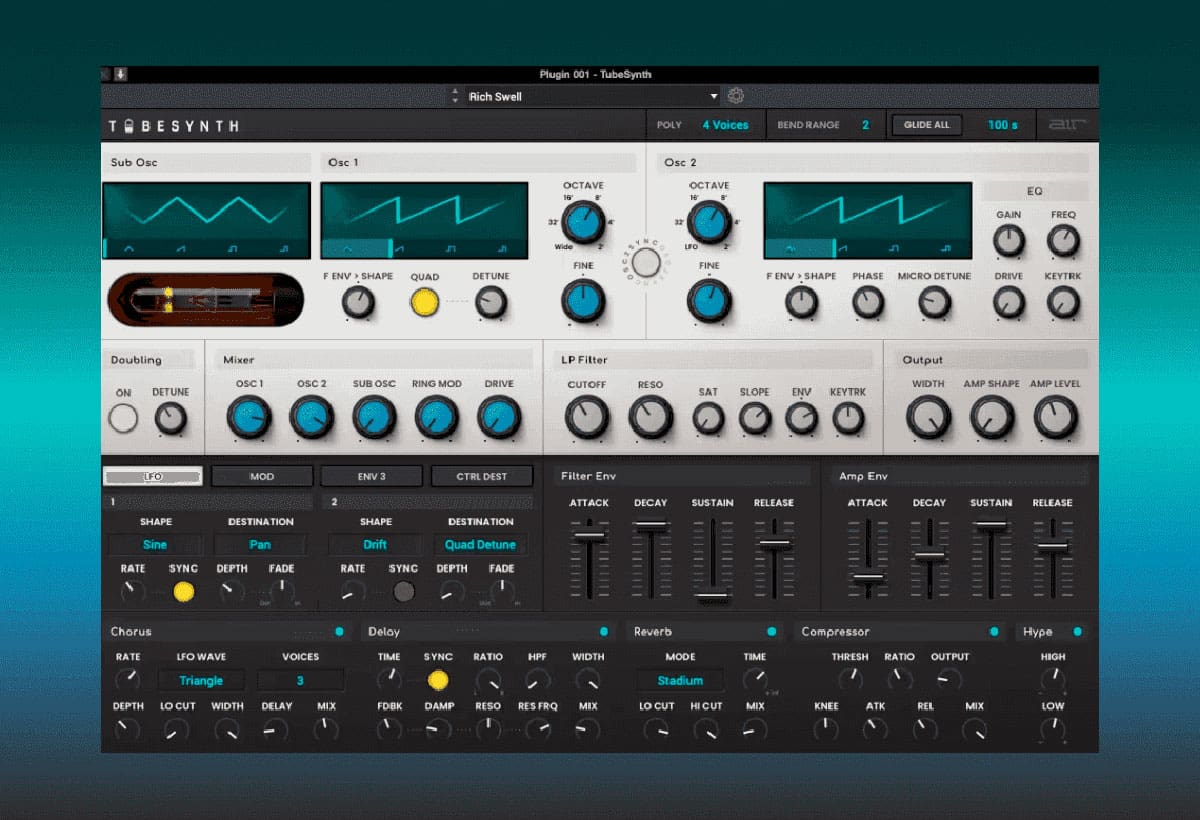Click the Rich Swell preset name
This screenshot has width=1200, height=820.
(496, 96)
